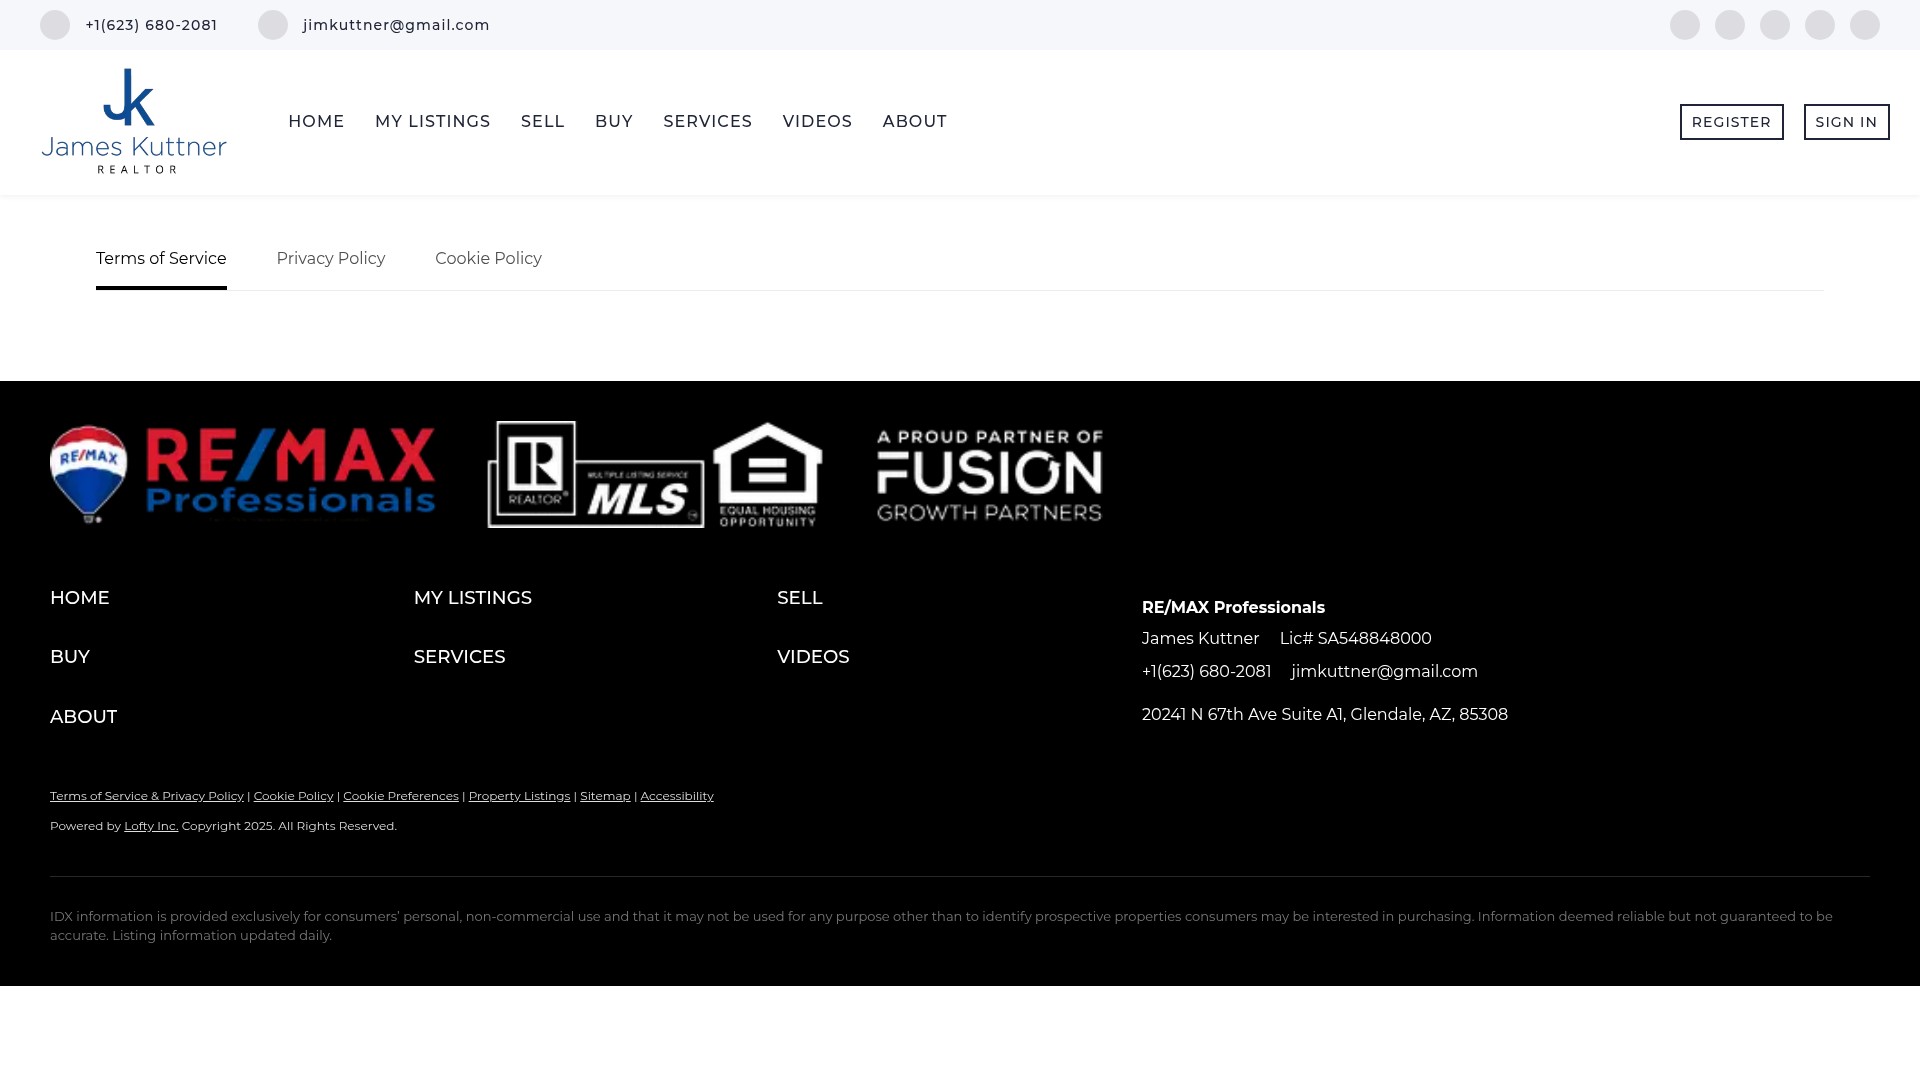
Task: Open Services in the top navigation
Action: pyautogui.click(x=708, y=122)
